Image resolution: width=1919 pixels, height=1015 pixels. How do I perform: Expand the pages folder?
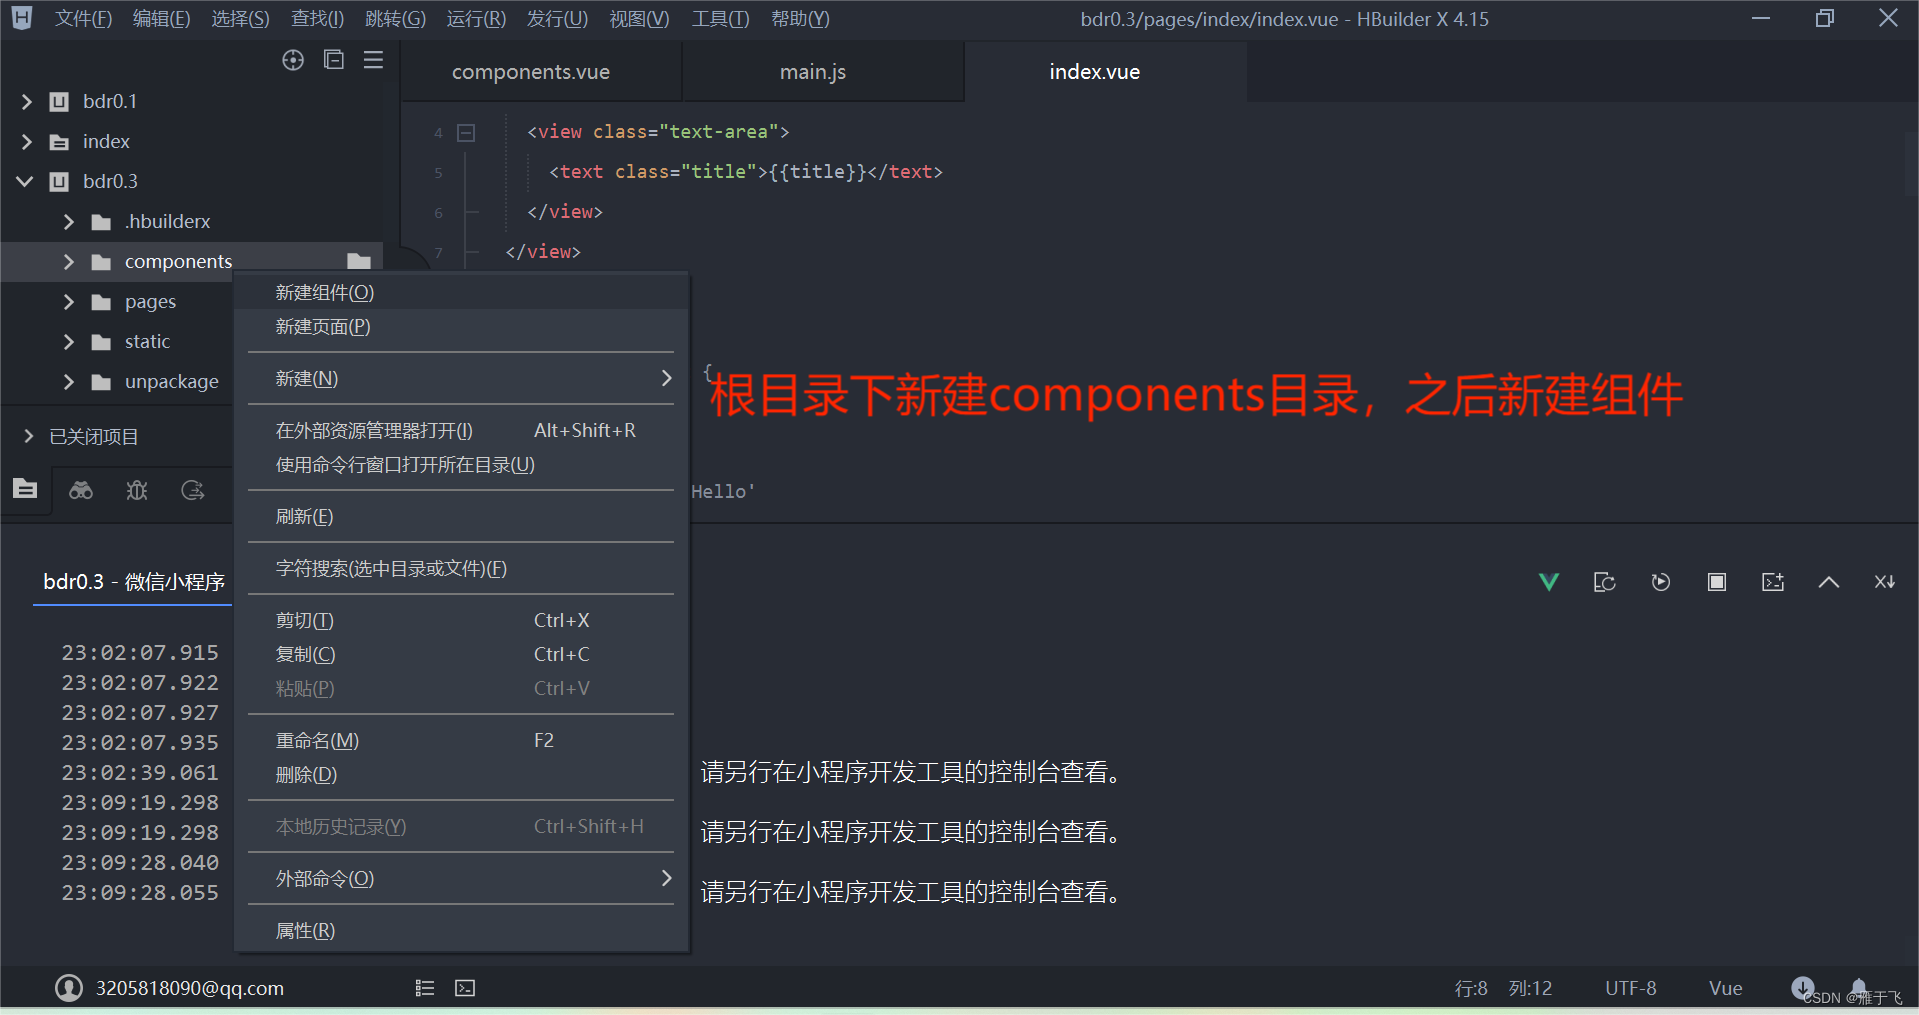pyautogui.click(x=69, y=301)
